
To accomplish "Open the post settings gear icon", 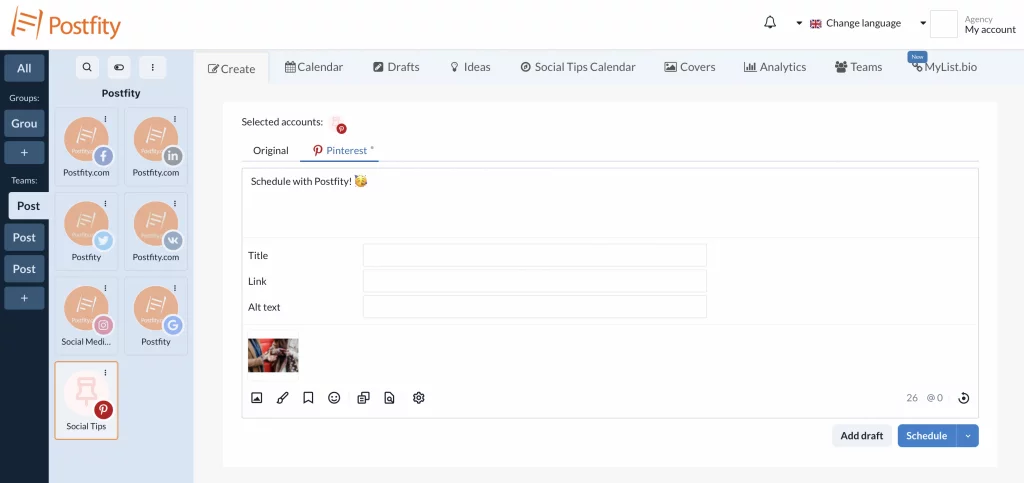I will click(419, 397).
